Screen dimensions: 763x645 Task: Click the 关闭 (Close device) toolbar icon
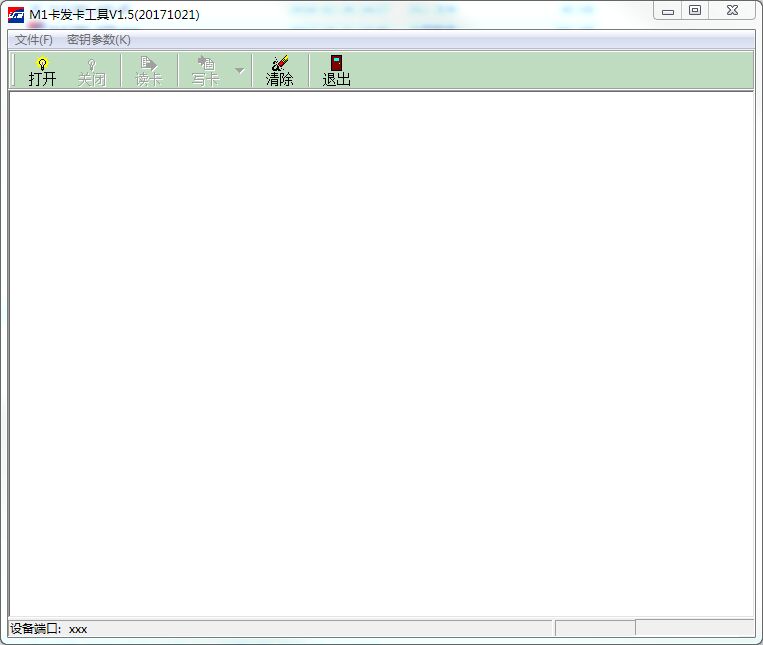pyautogui.click(x=92, y=70)
